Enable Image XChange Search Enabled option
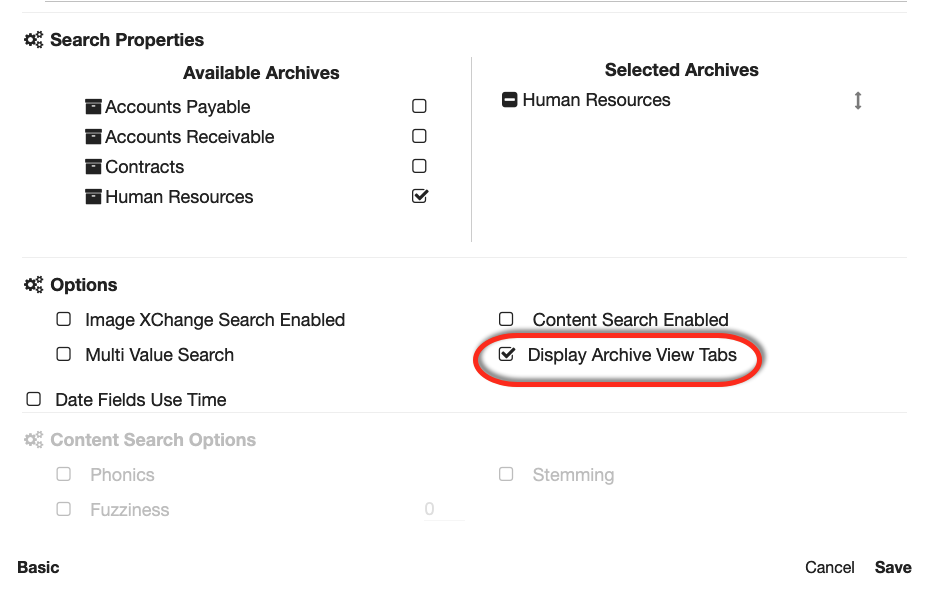 click(x=64, y=320)
